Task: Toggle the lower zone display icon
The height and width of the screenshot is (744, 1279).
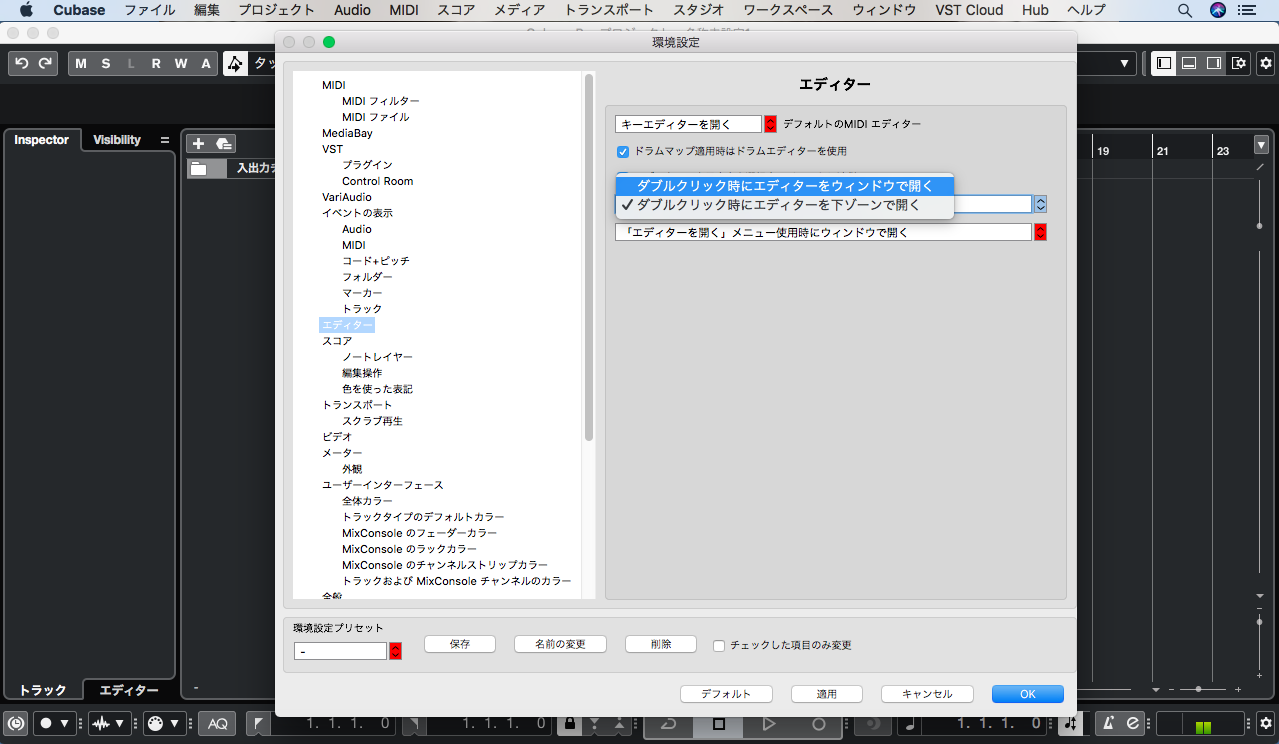Action: 1189,63
